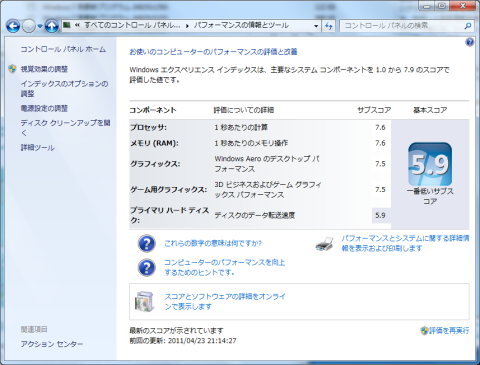
Task: Click the ディスクのデータ転送速度 description
Action: coord(255,215)
